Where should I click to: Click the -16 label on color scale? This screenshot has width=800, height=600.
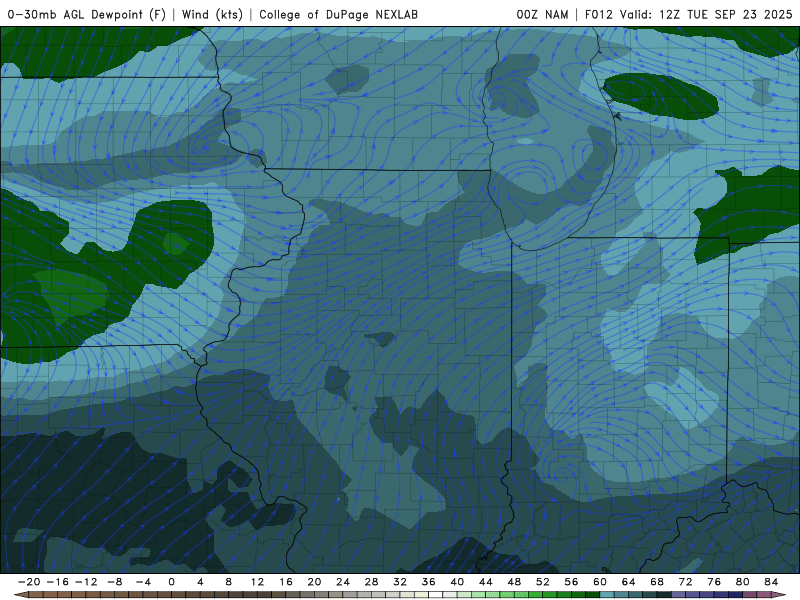point(57,582)
